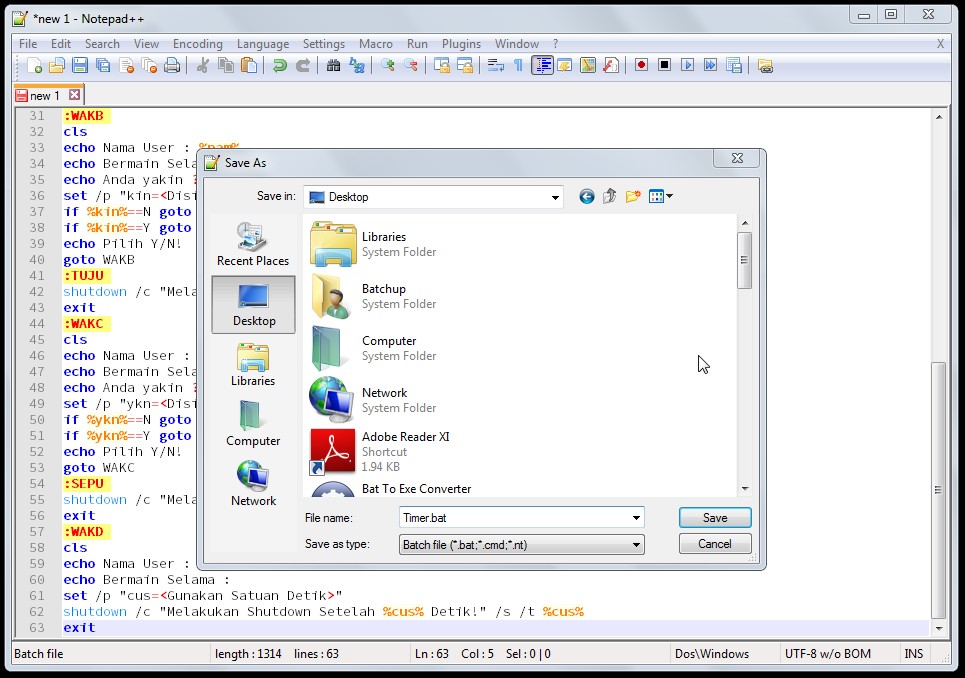
Task: Zoom in using the magnifier plus icon
Action: pos(387,65)
